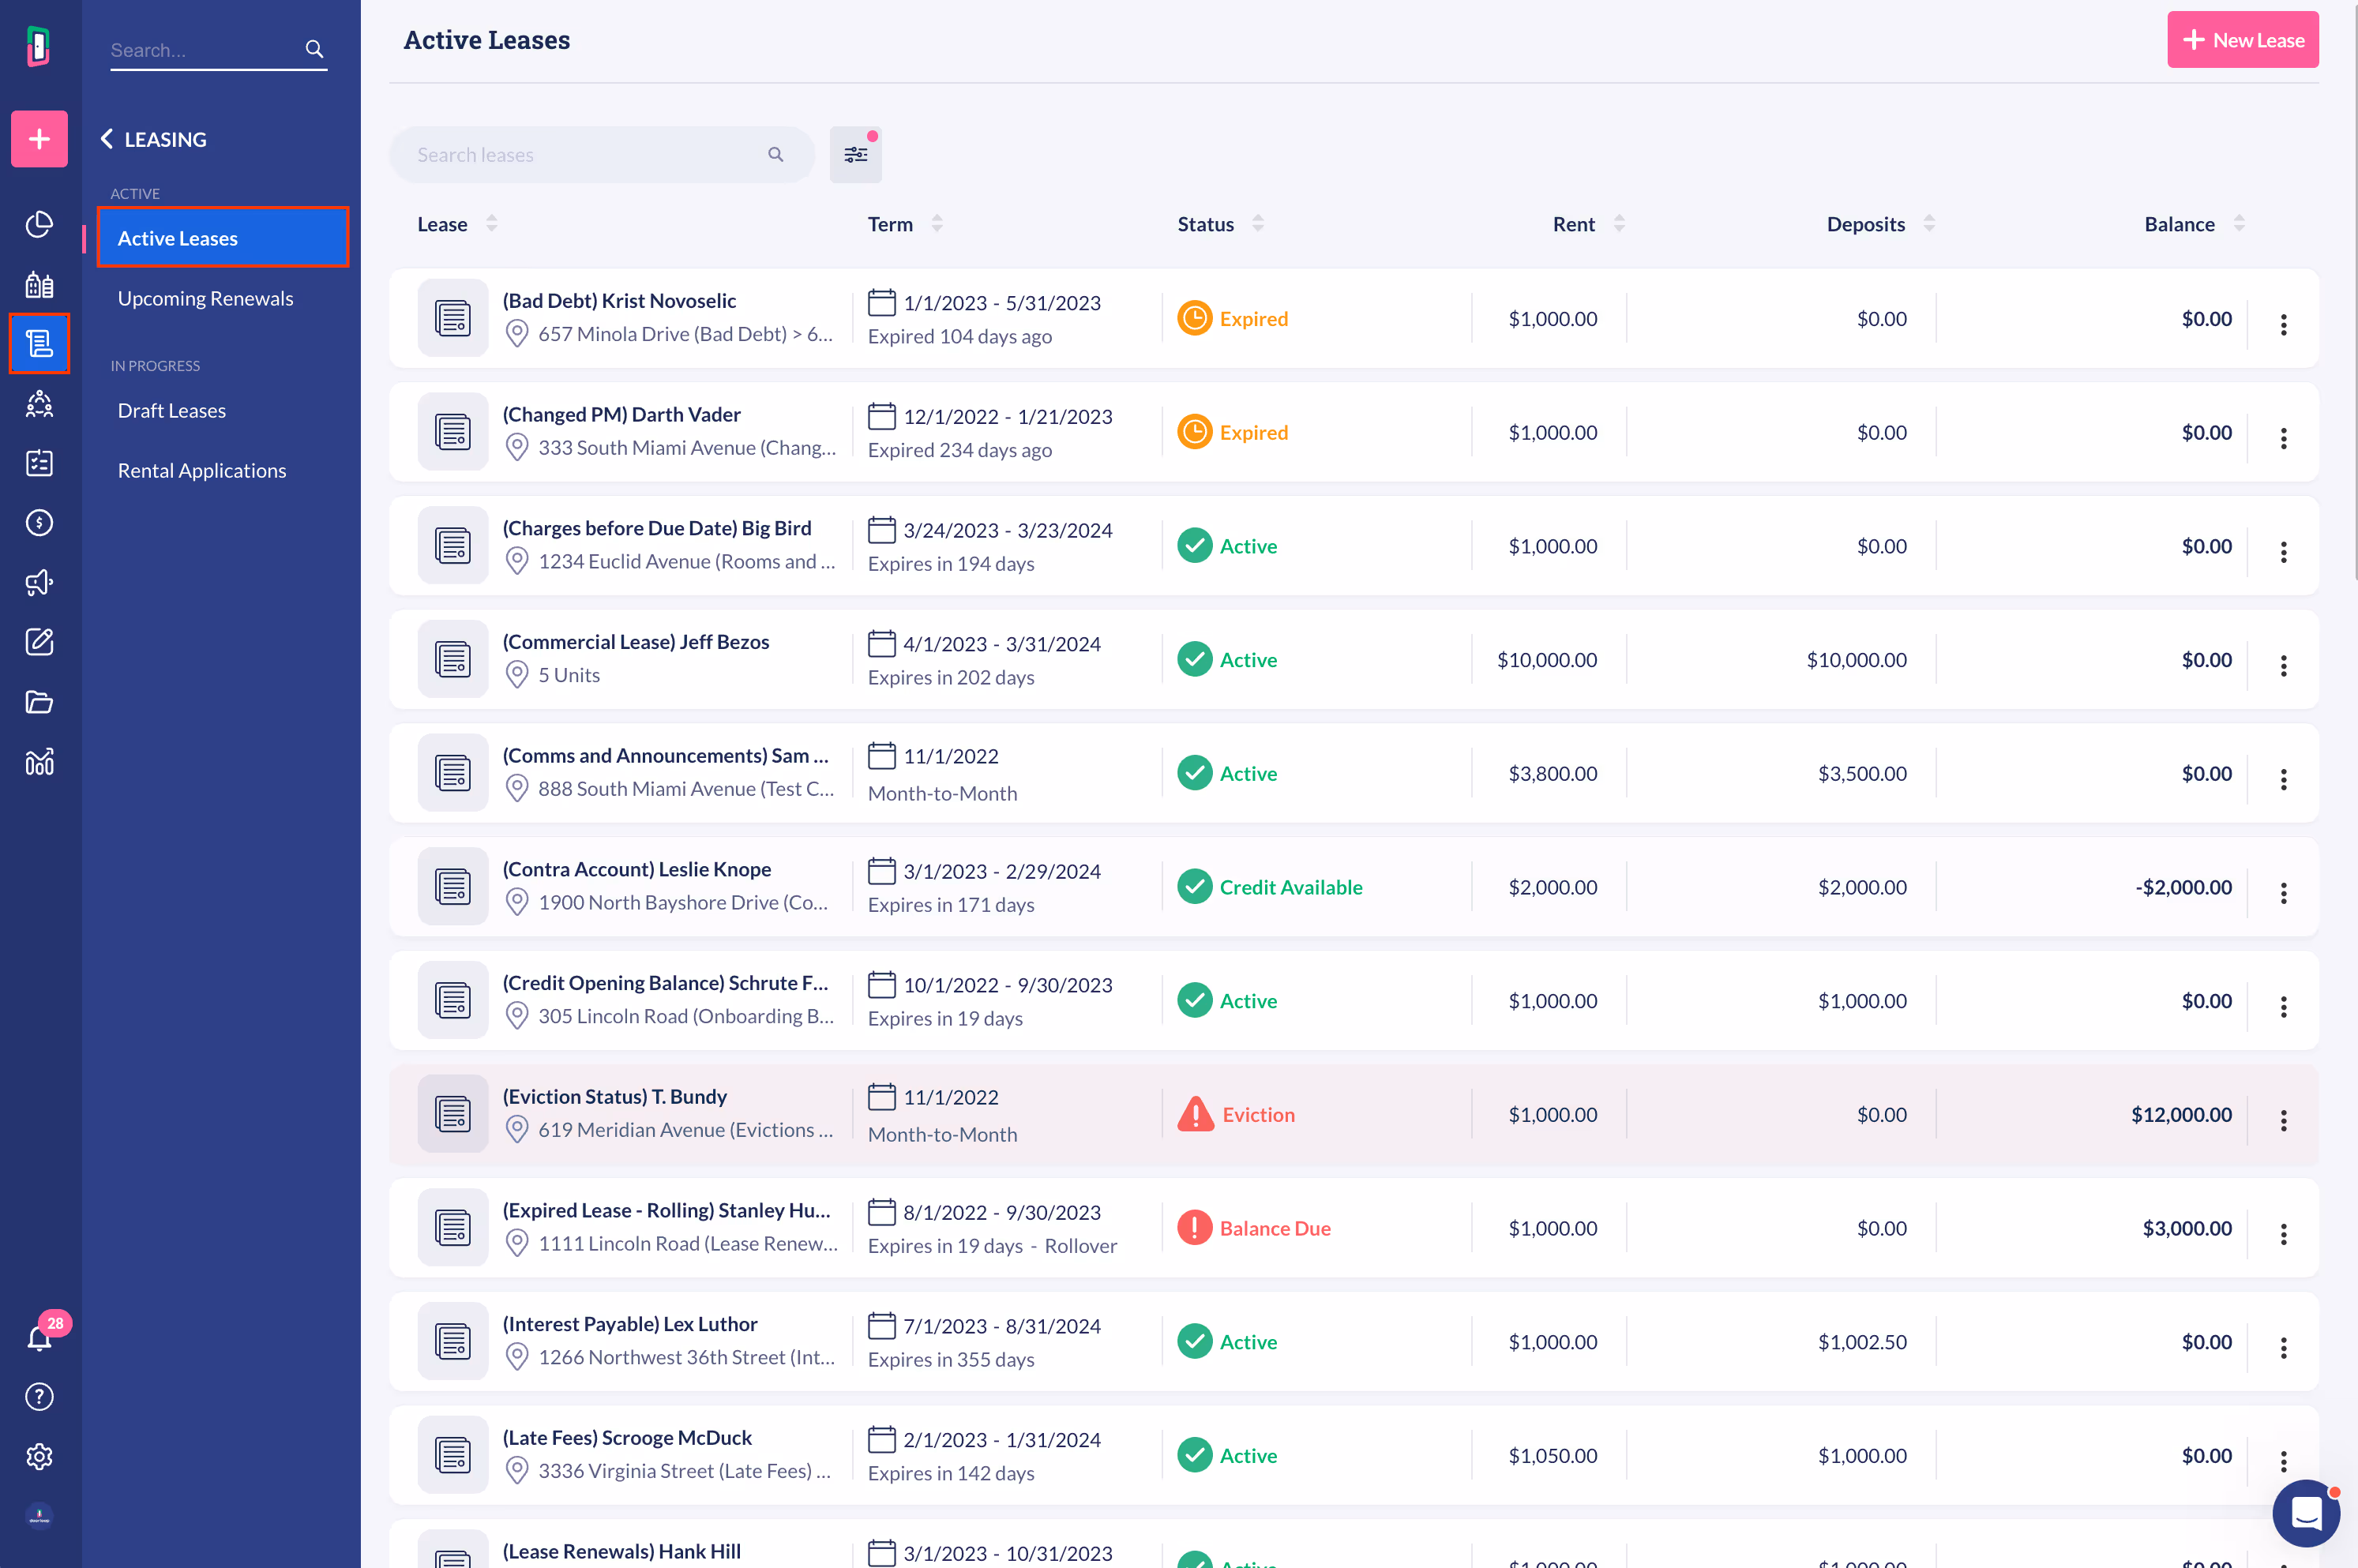This screenshot has height=1568, width=2358.
Task: Open the chat support bubble
Action: click(2306, 1513)
